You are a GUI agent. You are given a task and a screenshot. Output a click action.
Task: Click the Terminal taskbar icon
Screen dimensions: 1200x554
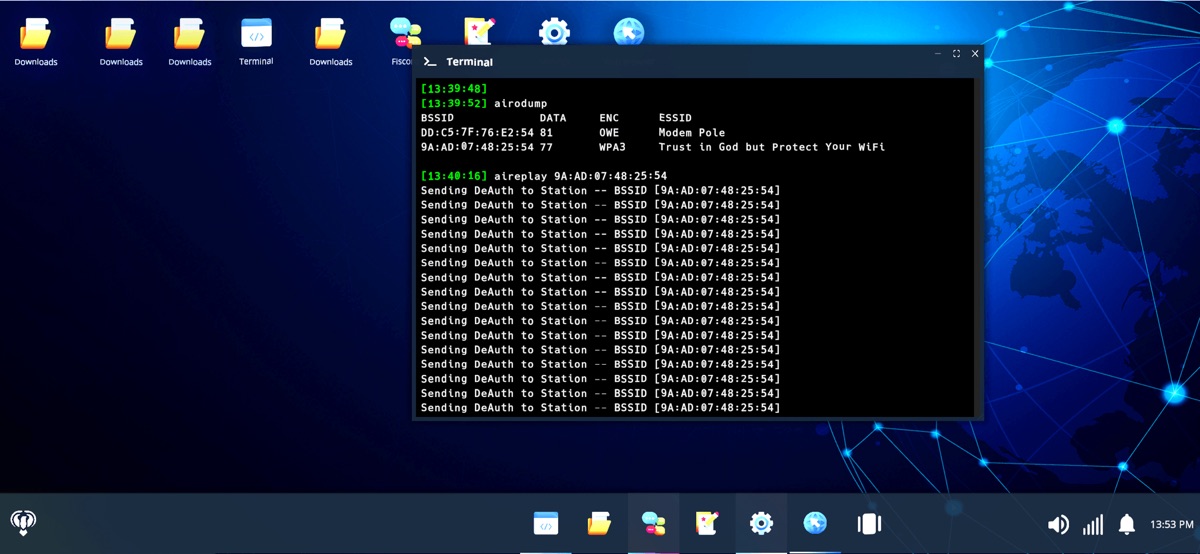[546, 523]
